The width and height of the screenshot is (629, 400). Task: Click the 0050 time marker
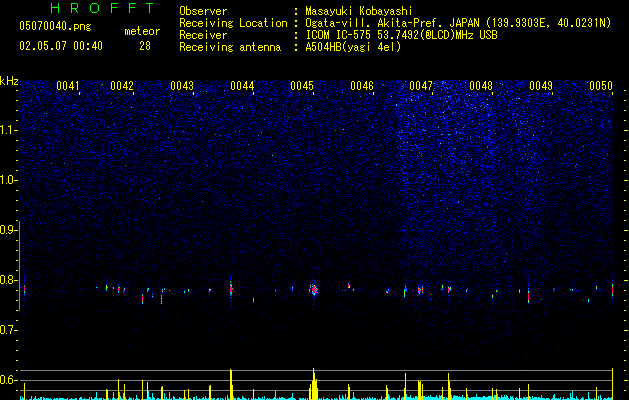point(601,86)
